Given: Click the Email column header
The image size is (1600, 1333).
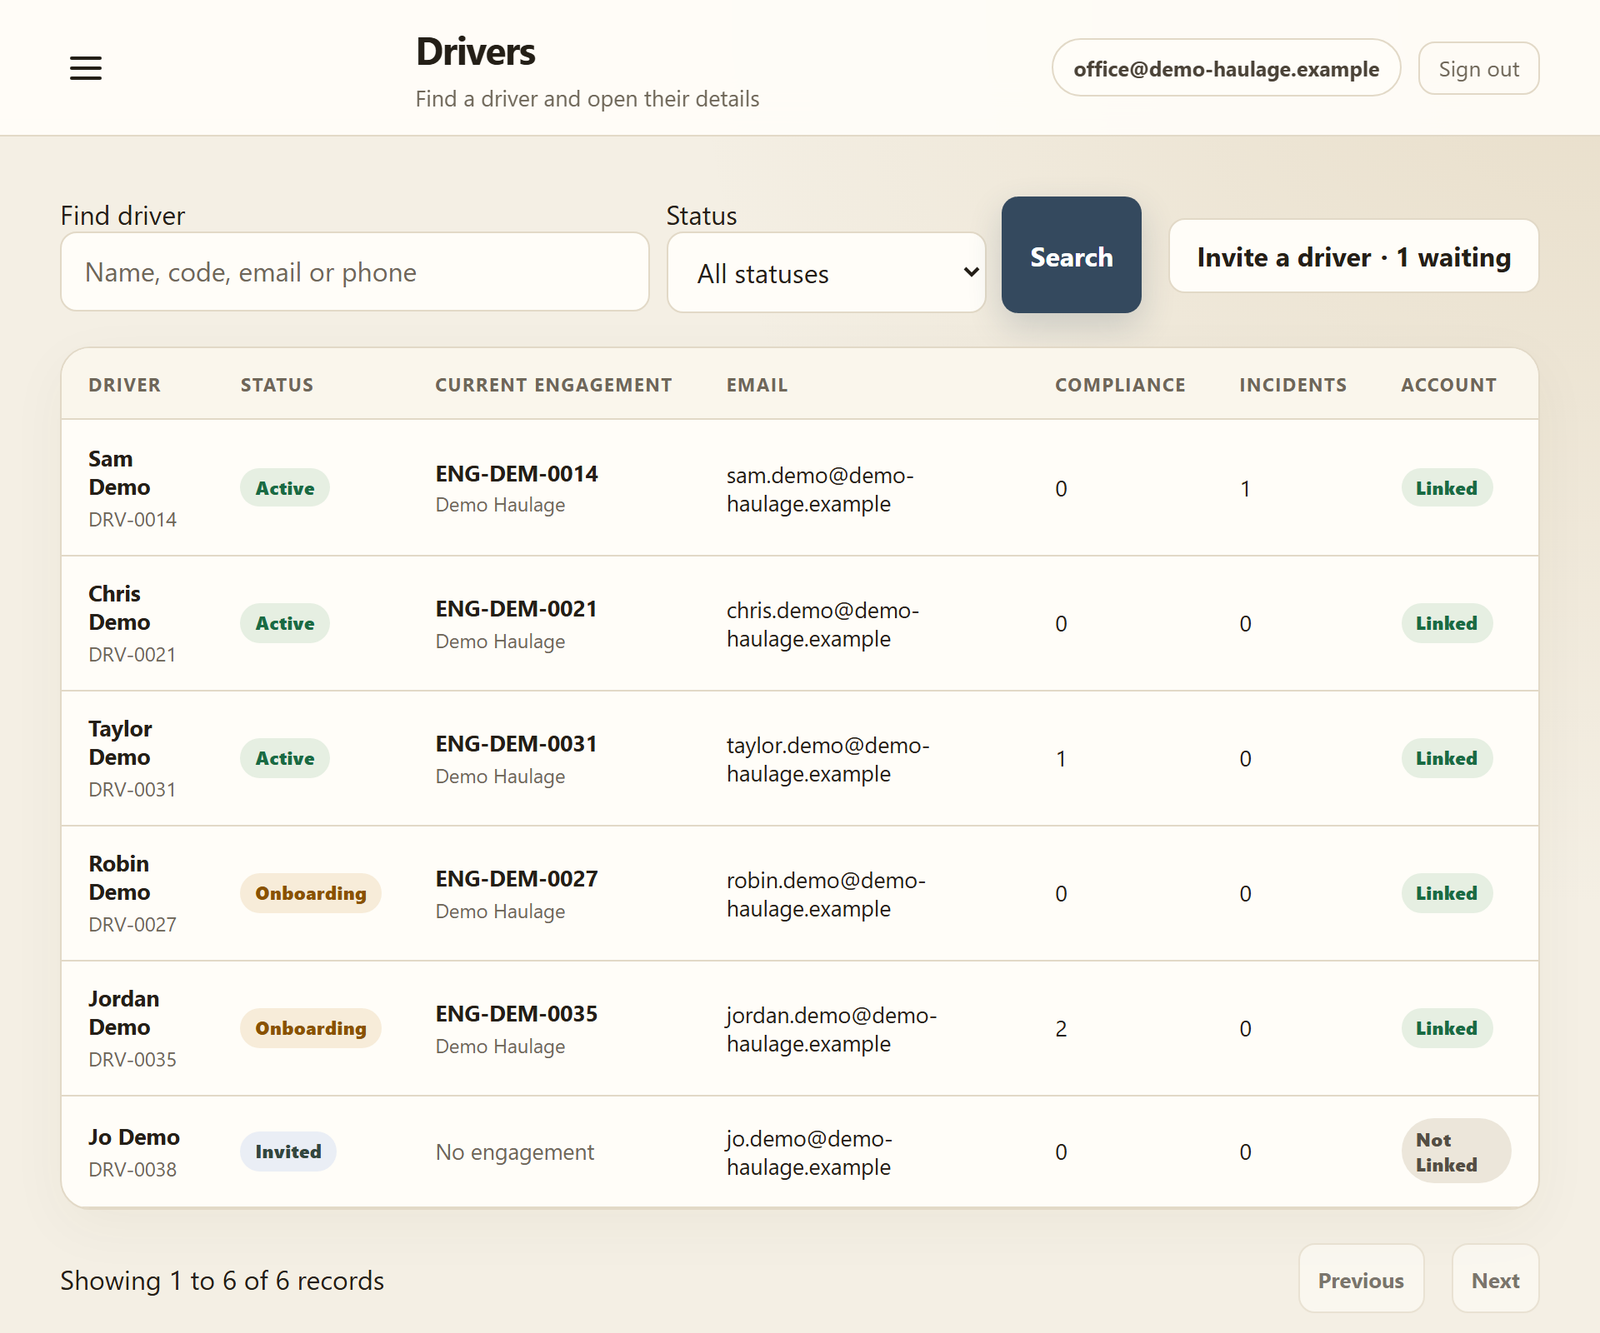Looking at the screenshot, I should click(x=757, y=385).
